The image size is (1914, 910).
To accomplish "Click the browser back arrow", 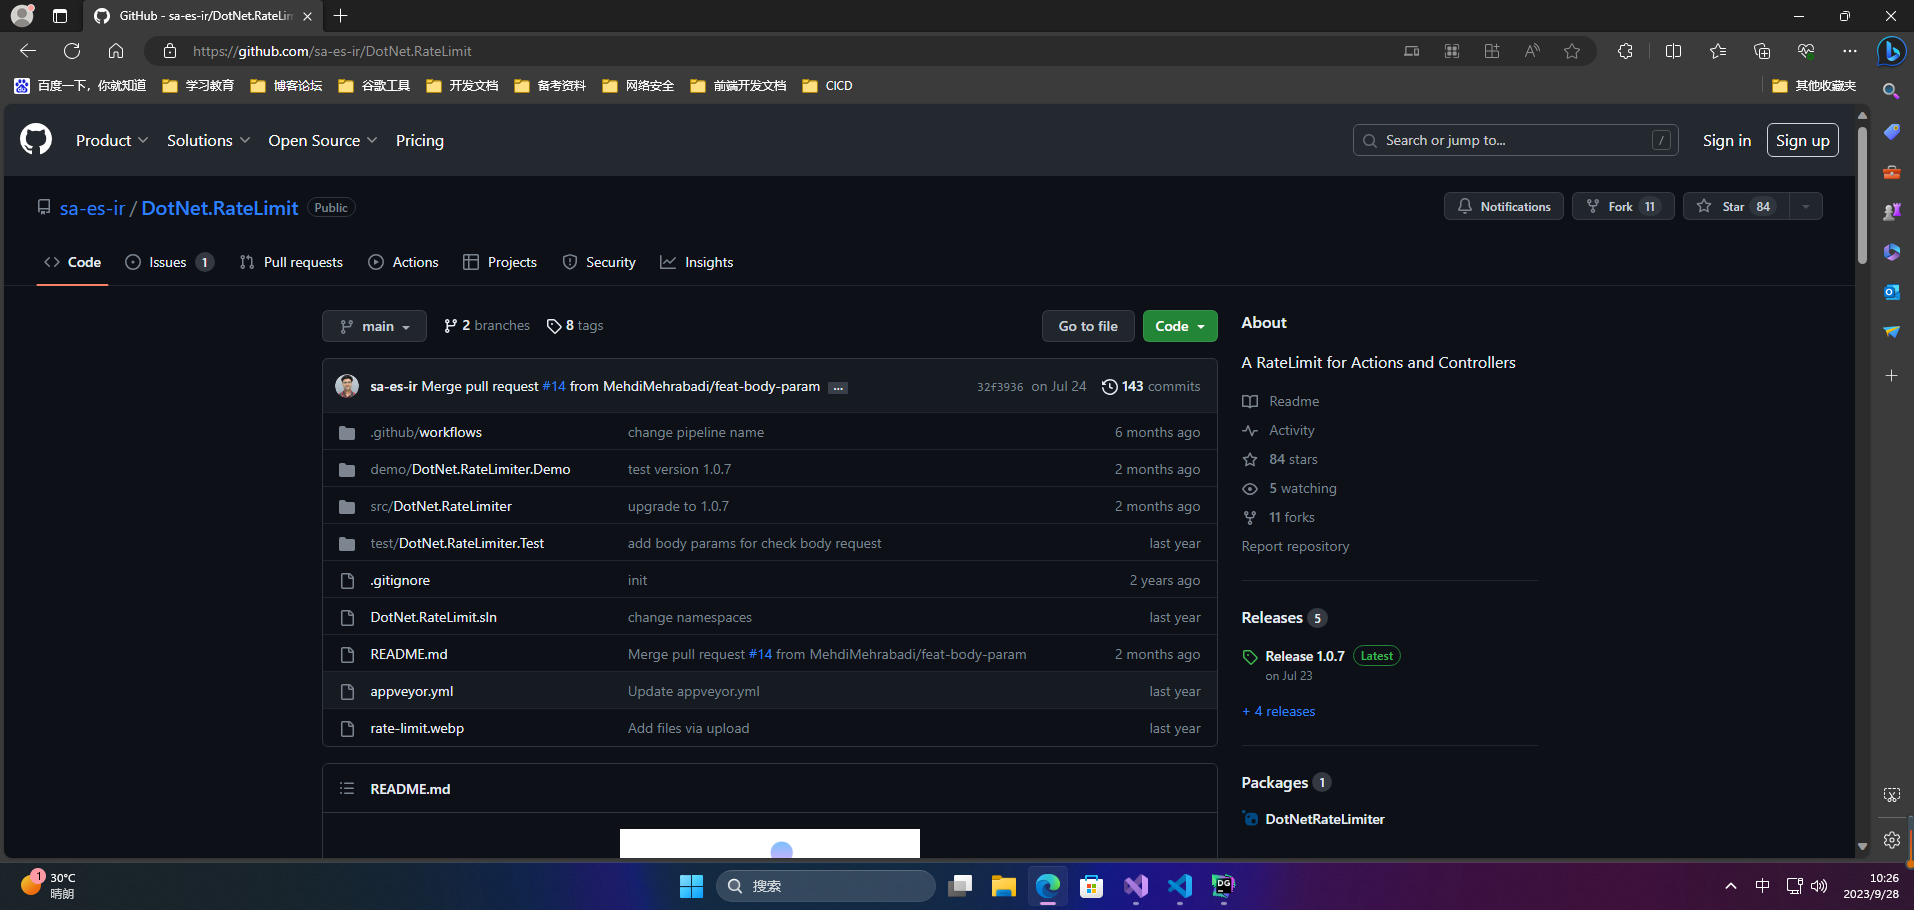I will pyautogui.click(x=28, y=51).
